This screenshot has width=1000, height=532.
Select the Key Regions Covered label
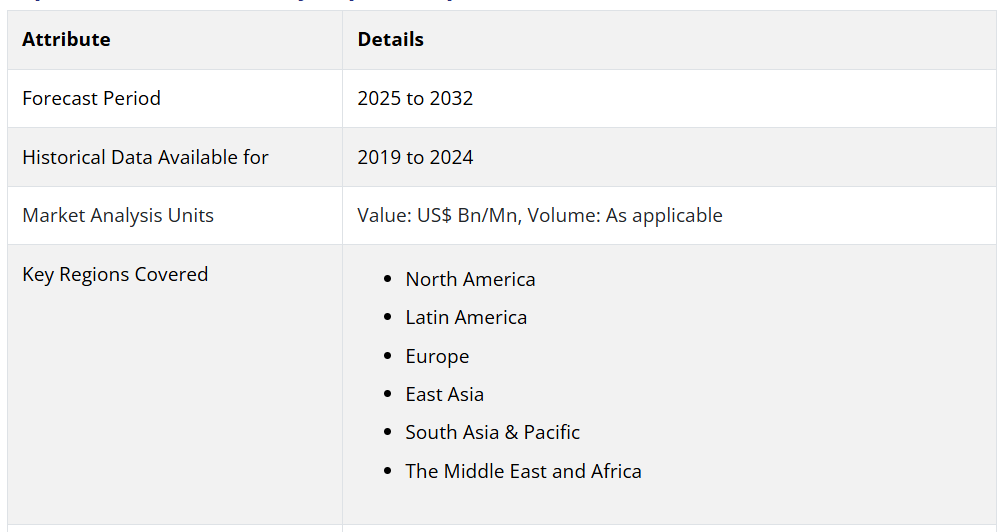pos(115,274)
